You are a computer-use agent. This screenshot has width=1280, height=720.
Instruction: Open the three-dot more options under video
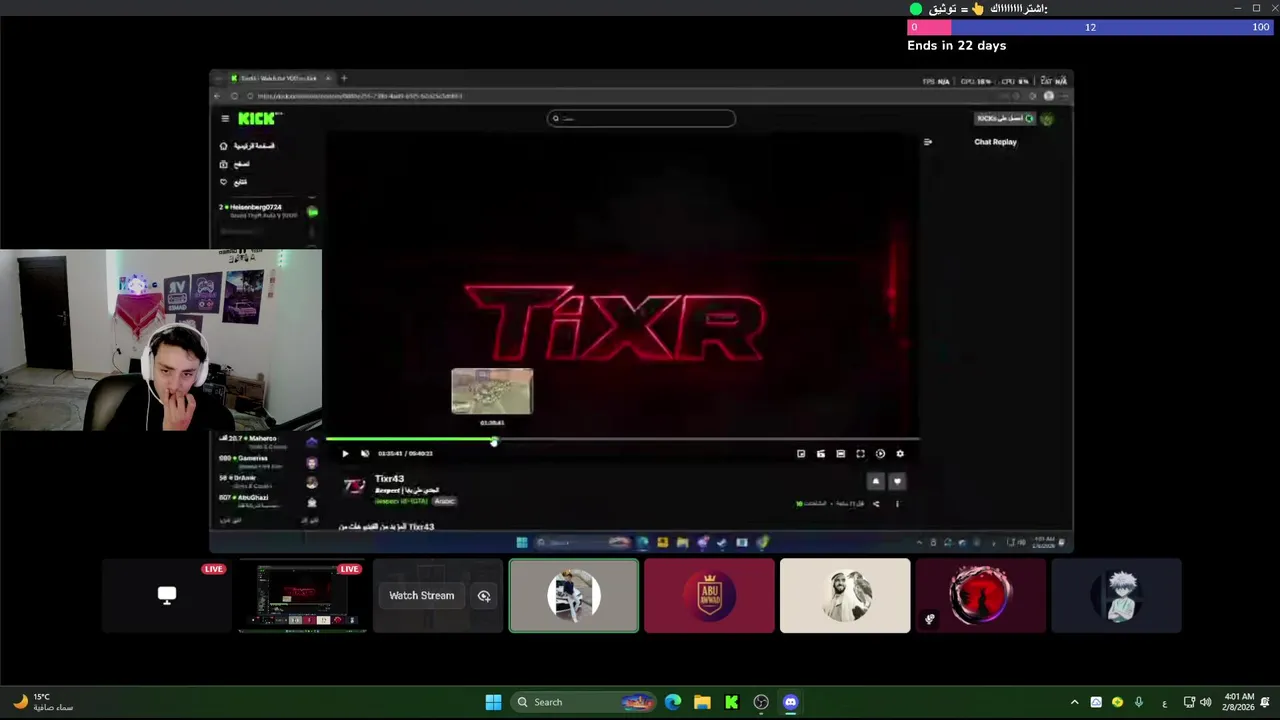click(x=897, y=504)
